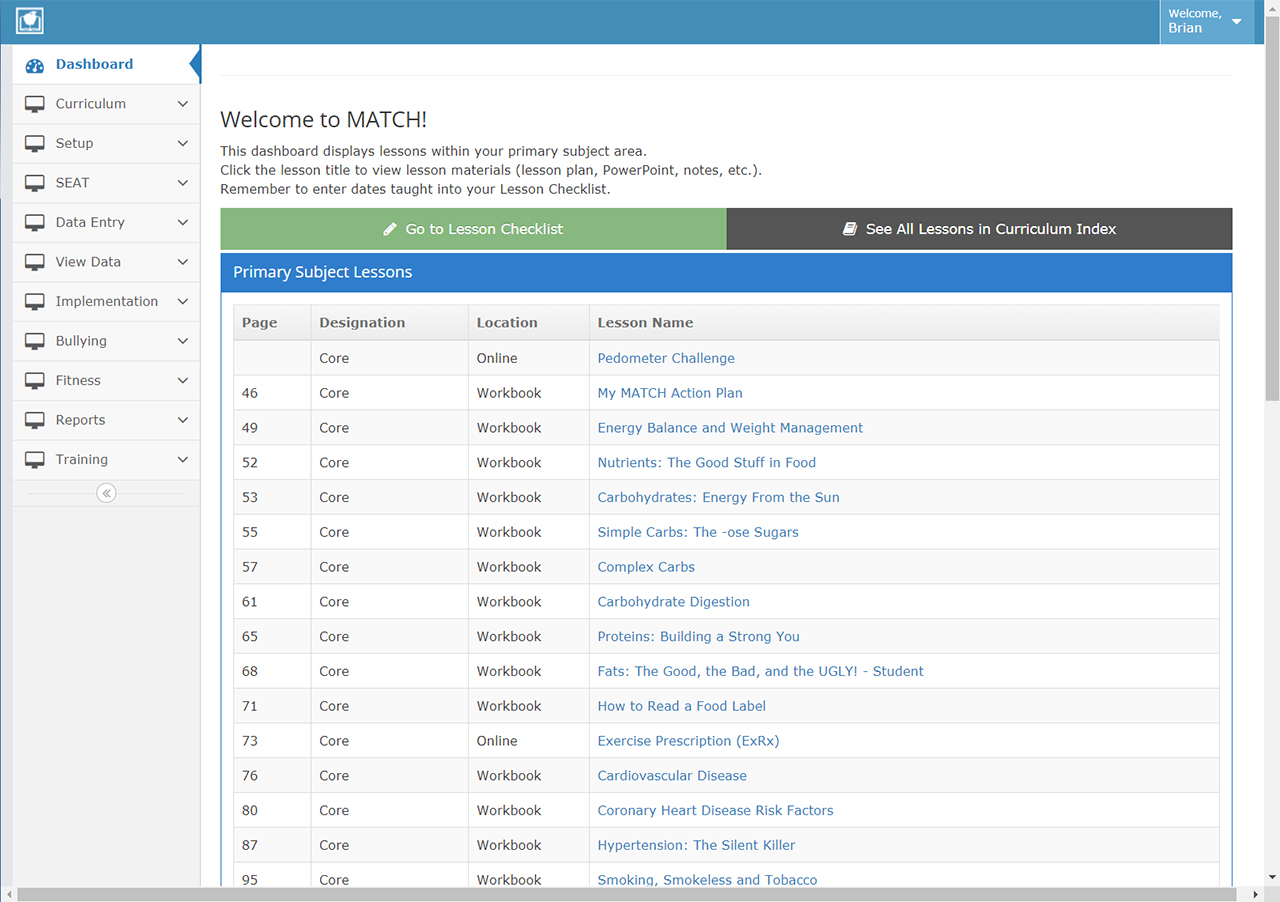Collapse the sidebar with double-chevron icon
Screen dimensions: 1280x902
click(106, 493)
